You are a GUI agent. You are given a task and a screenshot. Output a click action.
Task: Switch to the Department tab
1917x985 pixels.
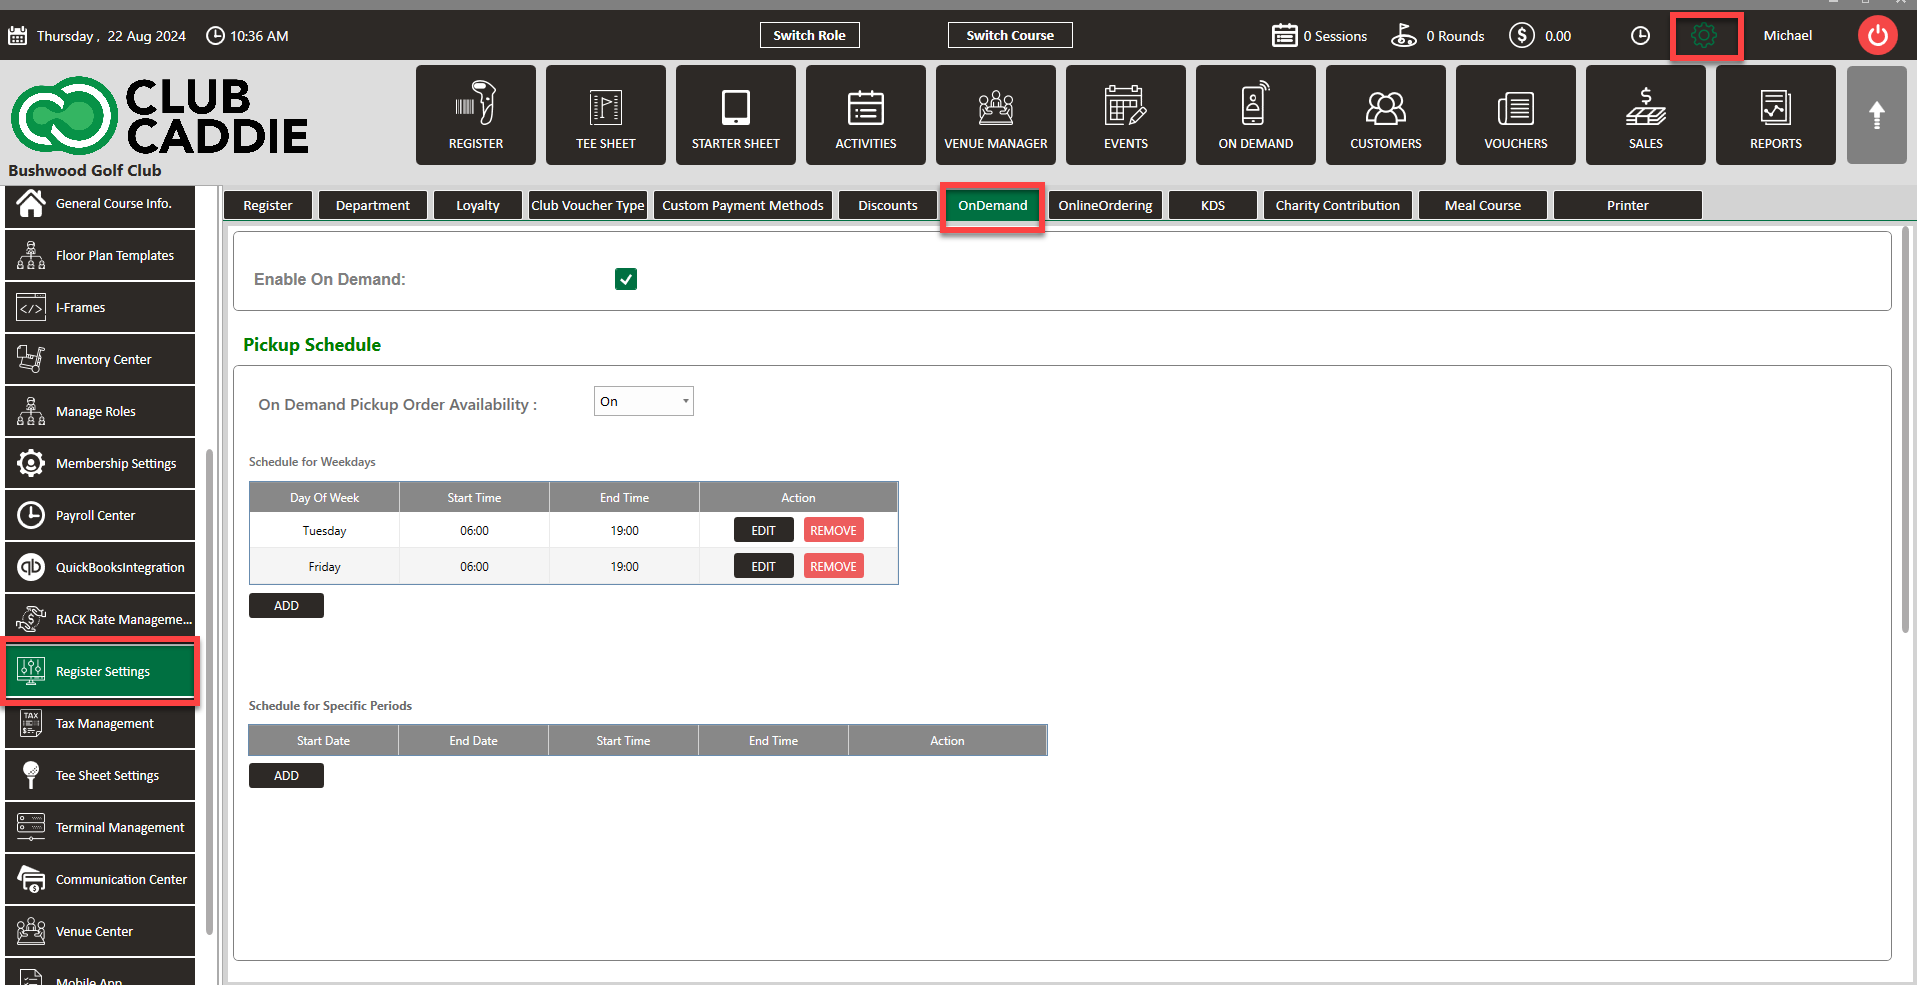pos(373,205)
